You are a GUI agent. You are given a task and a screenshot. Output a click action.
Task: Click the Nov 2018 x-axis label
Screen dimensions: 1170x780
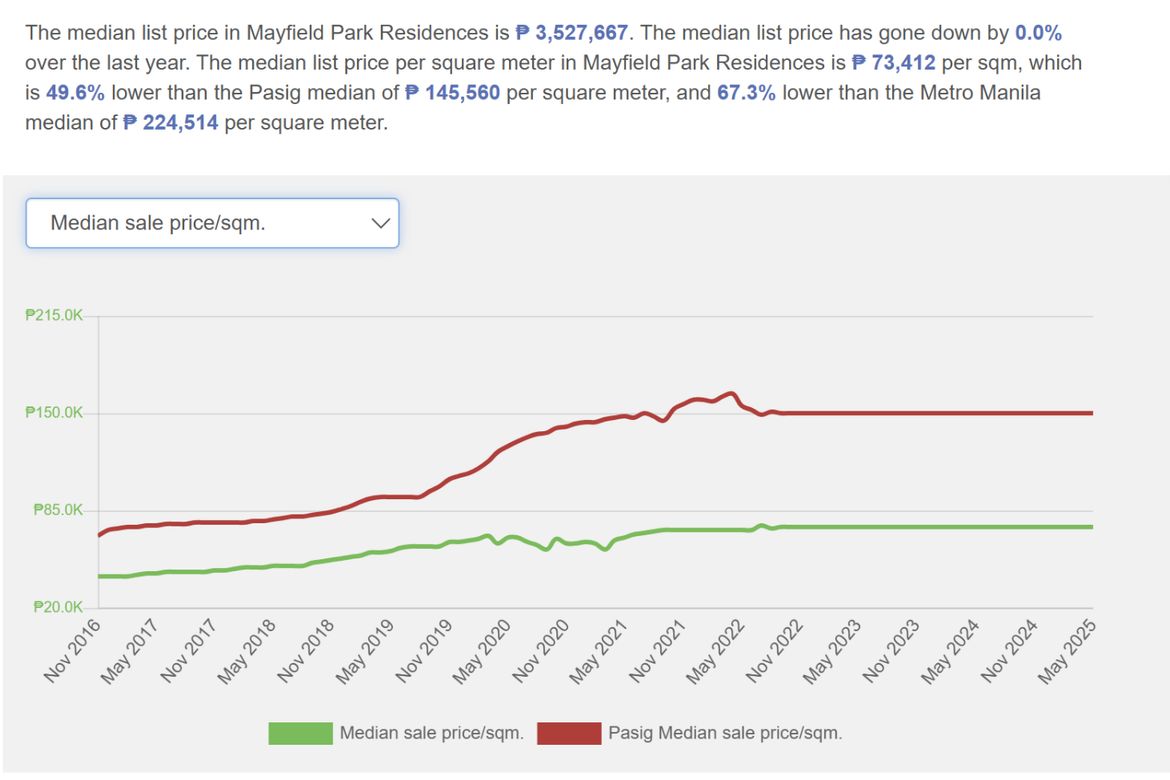305,650
